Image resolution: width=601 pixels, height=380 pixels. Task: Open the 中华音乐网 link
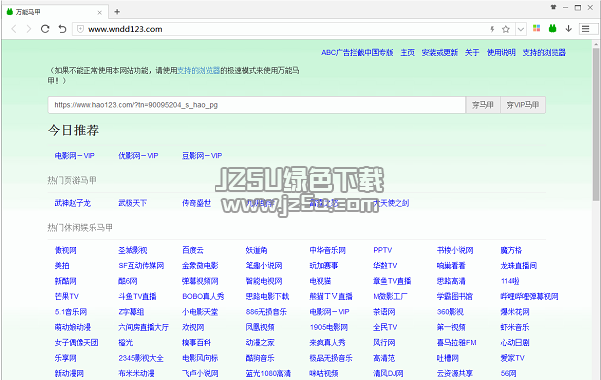pos(327,250)
